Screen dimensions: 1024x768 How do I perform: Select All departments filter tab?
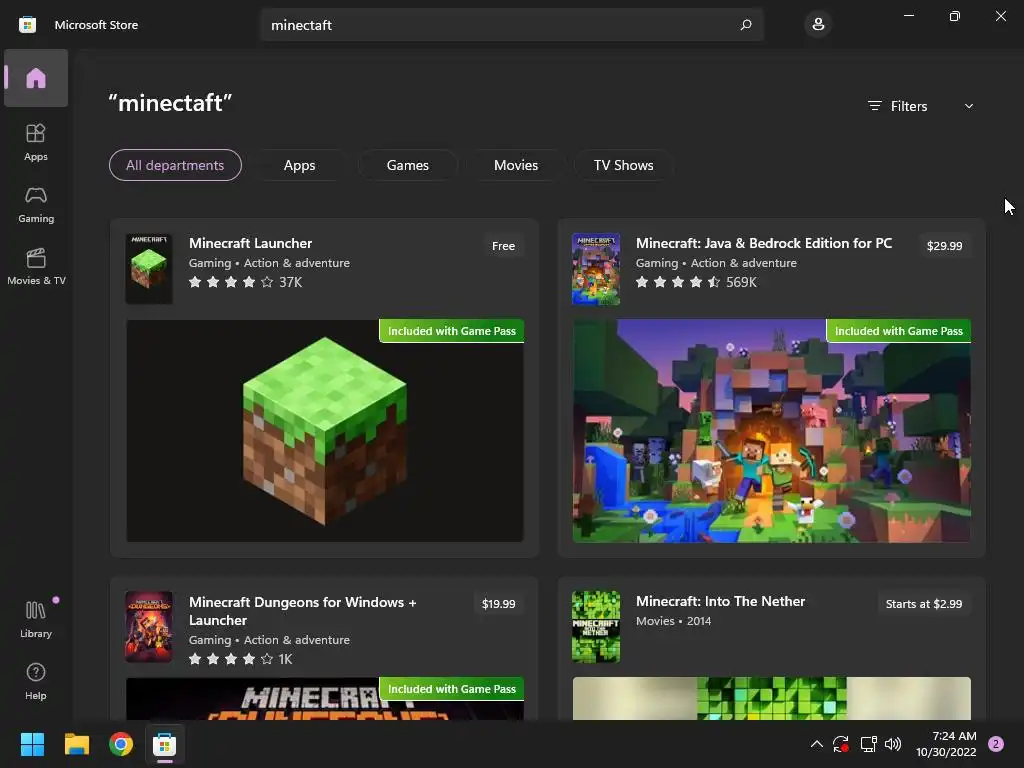(175, 165)
